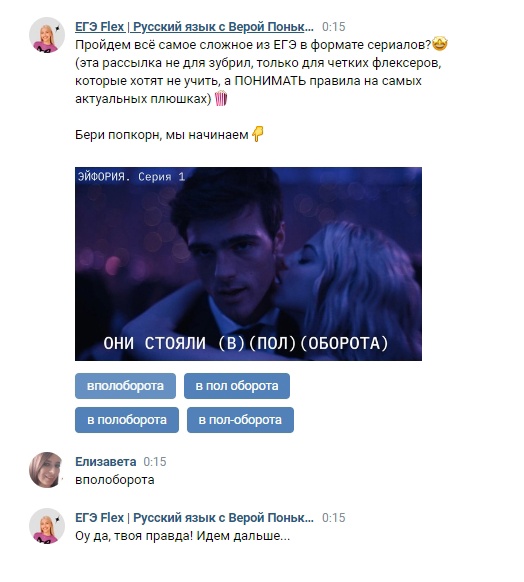Choose the answer "в полоборота"
The image size is (524, 582).
point(127,420)
